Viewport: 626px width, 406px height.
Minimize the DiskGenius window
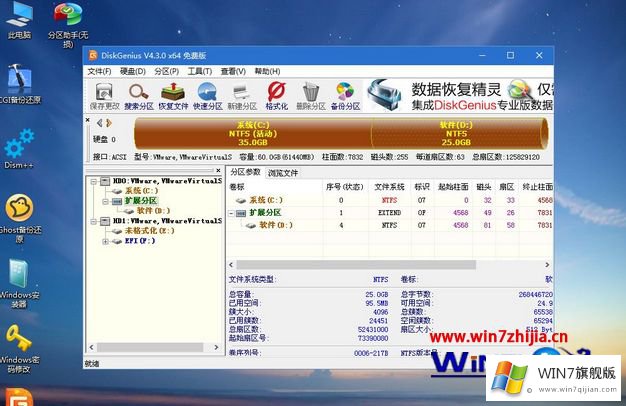(482, 55)
